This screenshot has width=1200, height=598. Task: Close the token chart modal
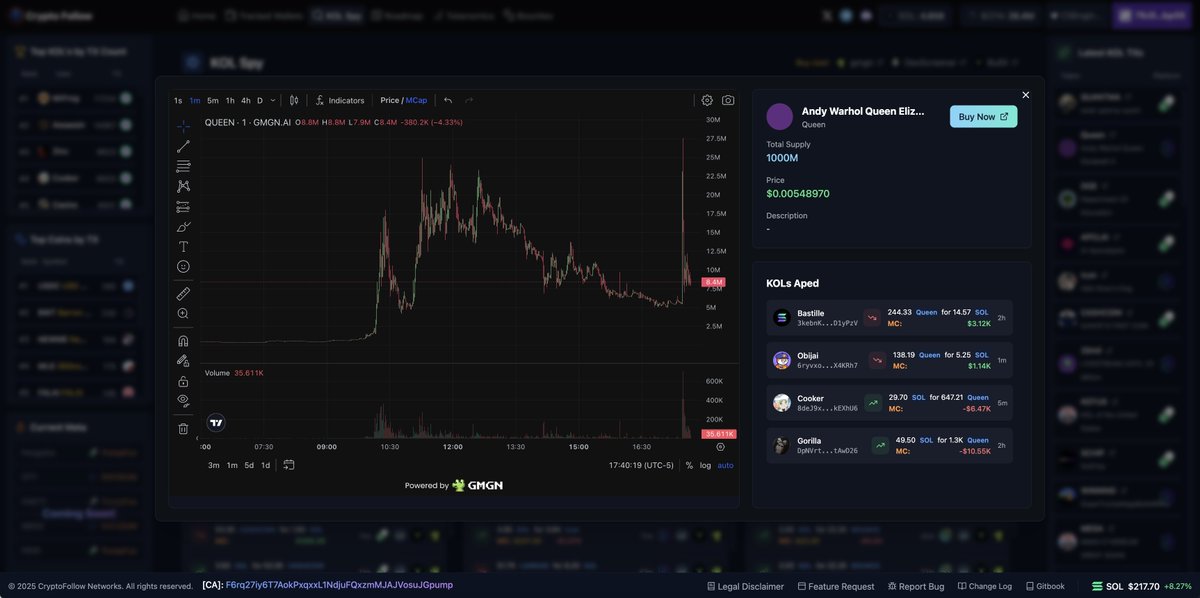(x=1025, y=95)
